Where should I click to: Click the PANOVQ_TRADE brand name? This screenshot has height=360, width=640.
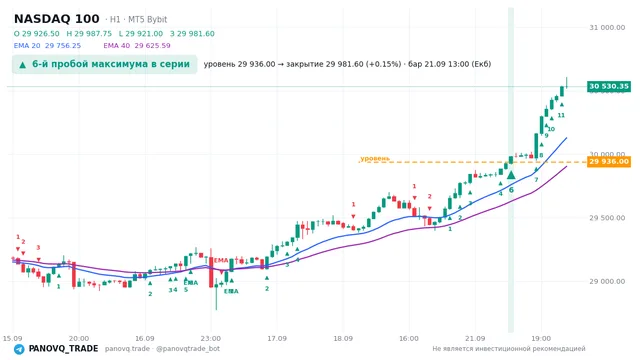click(x=63, y=349)
